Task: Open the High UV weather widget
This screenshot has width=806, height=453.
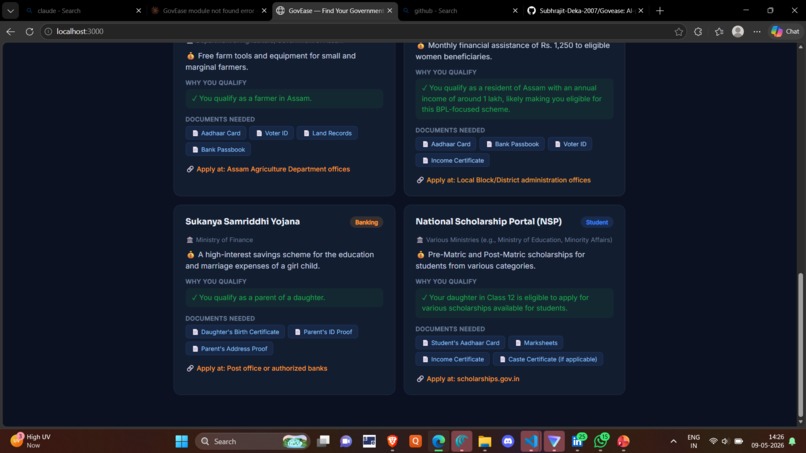Action: [33, 441]
